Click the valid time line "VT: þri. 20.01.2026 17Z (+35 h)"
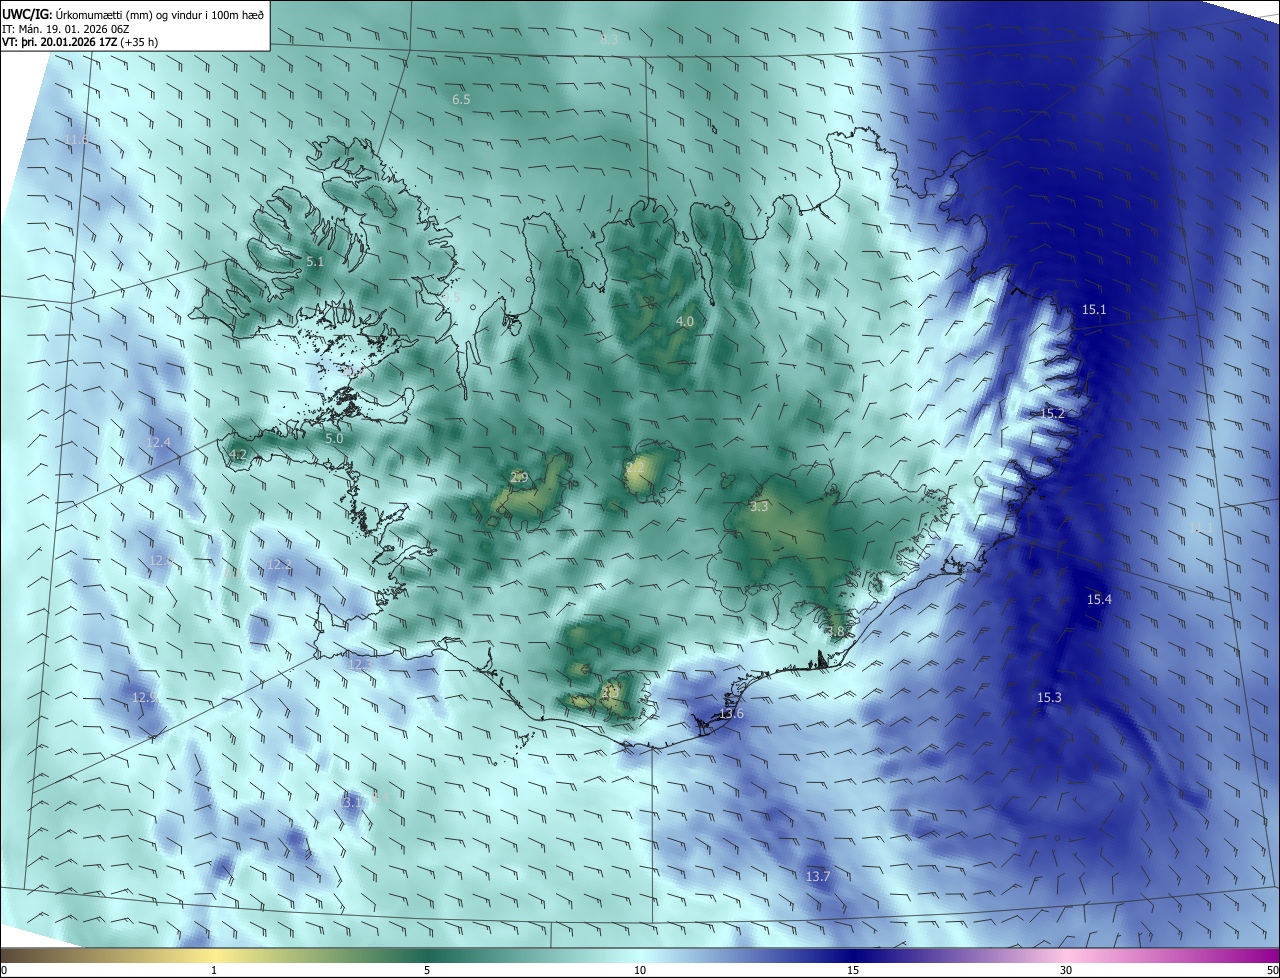Viewport: 1280px width, 978px height. click(80, 41)
